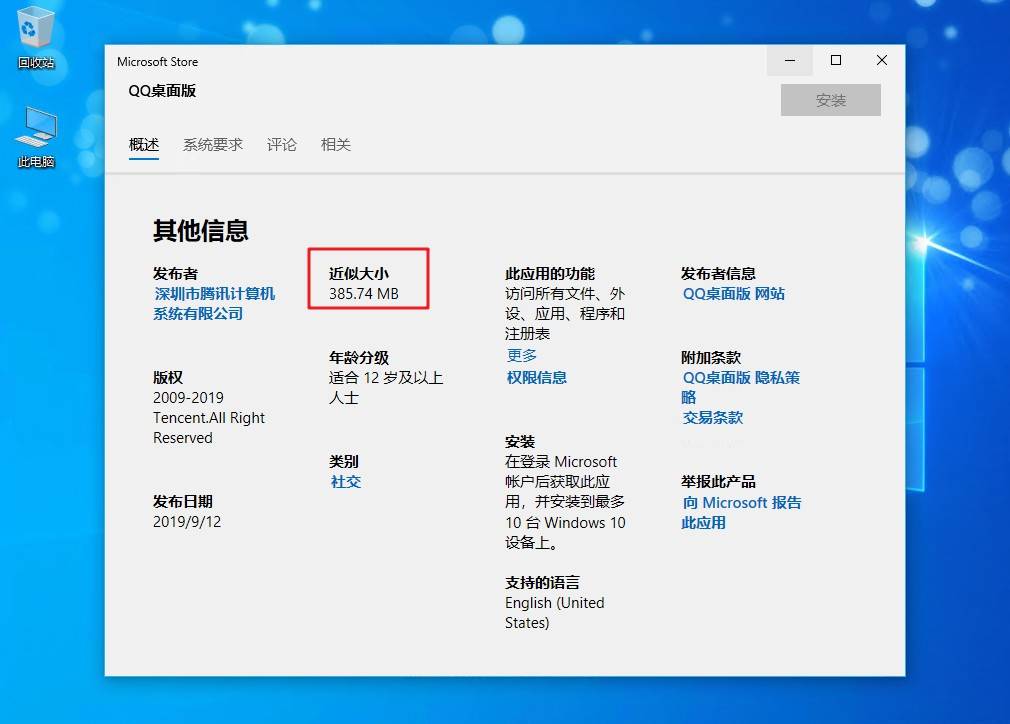Viewport: 1010px width, 724px height.
Task: Click the 近似大小 label
Action: tap(359, 273)
